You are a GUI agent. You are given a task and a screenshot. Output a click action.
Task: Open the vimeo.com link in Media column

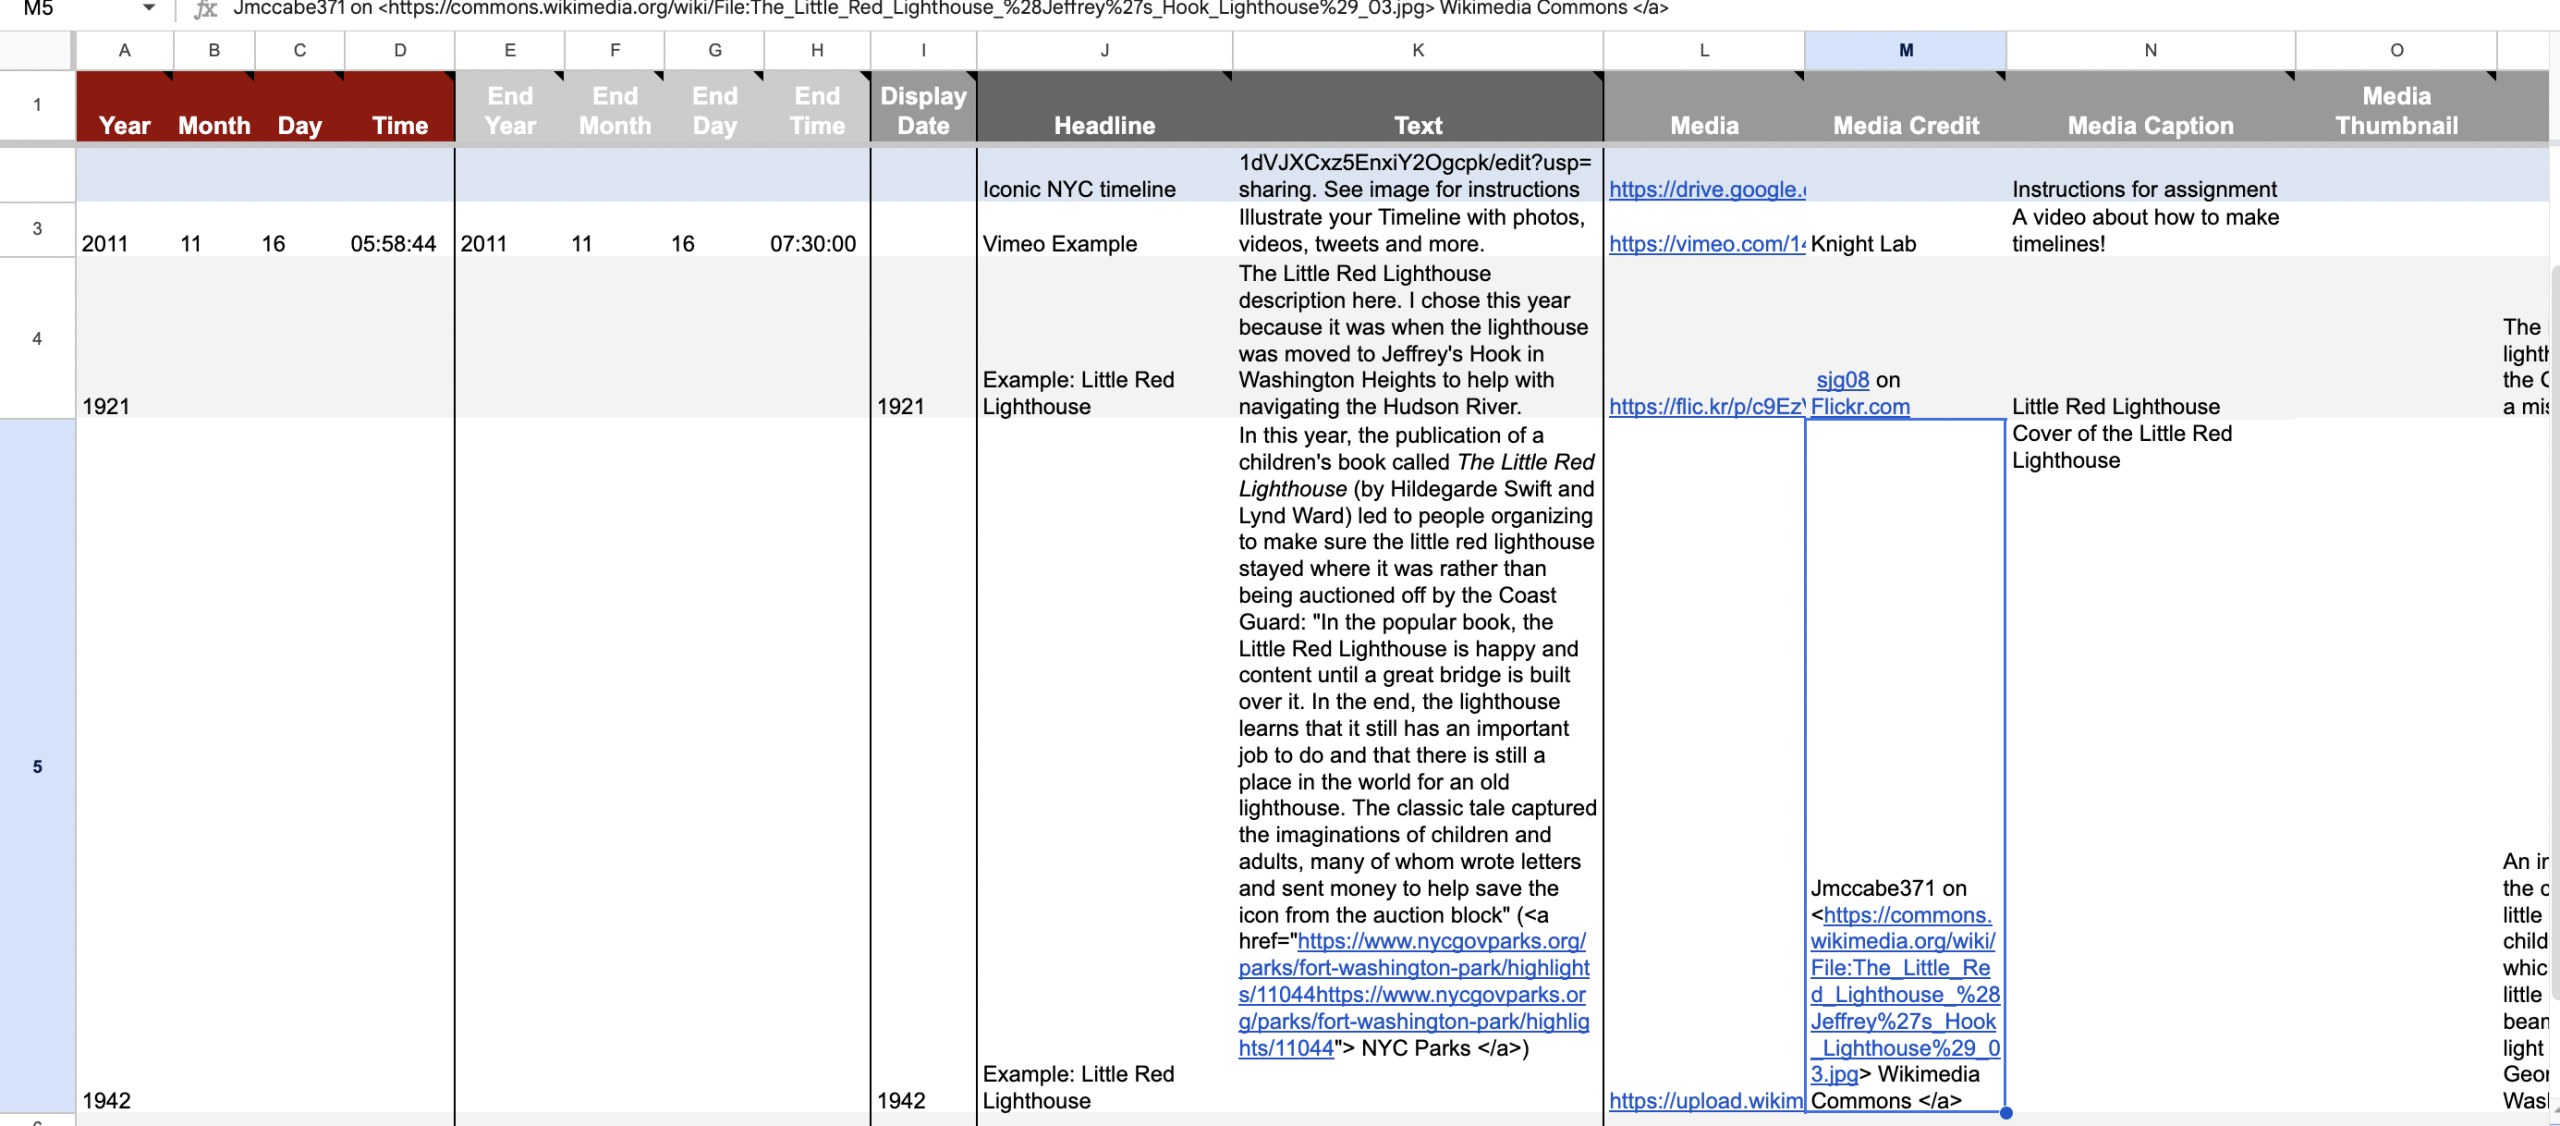[1707, 244]
